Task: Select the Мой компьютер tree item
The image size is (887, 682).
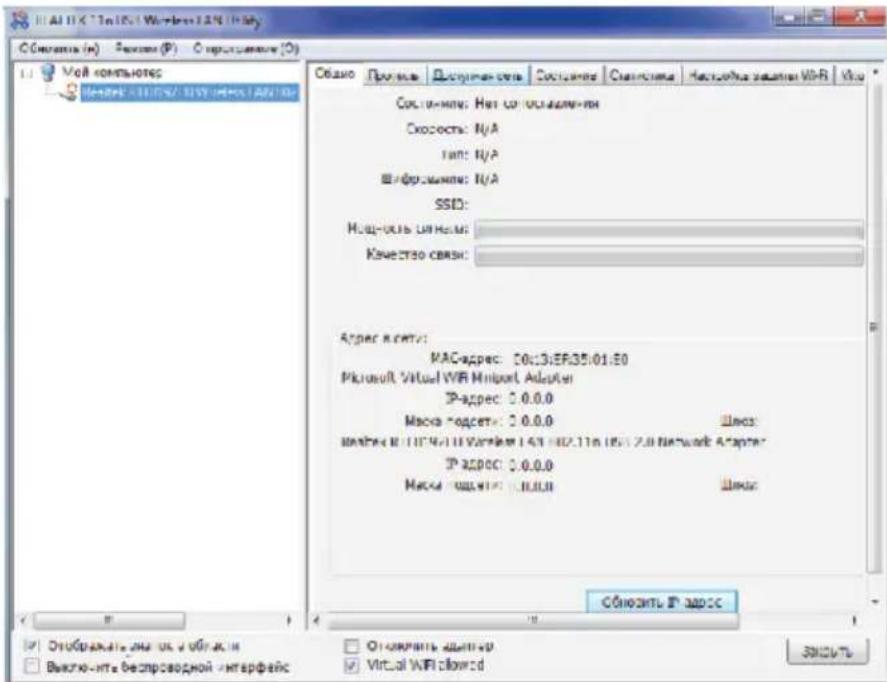Action: coord(111,72)
